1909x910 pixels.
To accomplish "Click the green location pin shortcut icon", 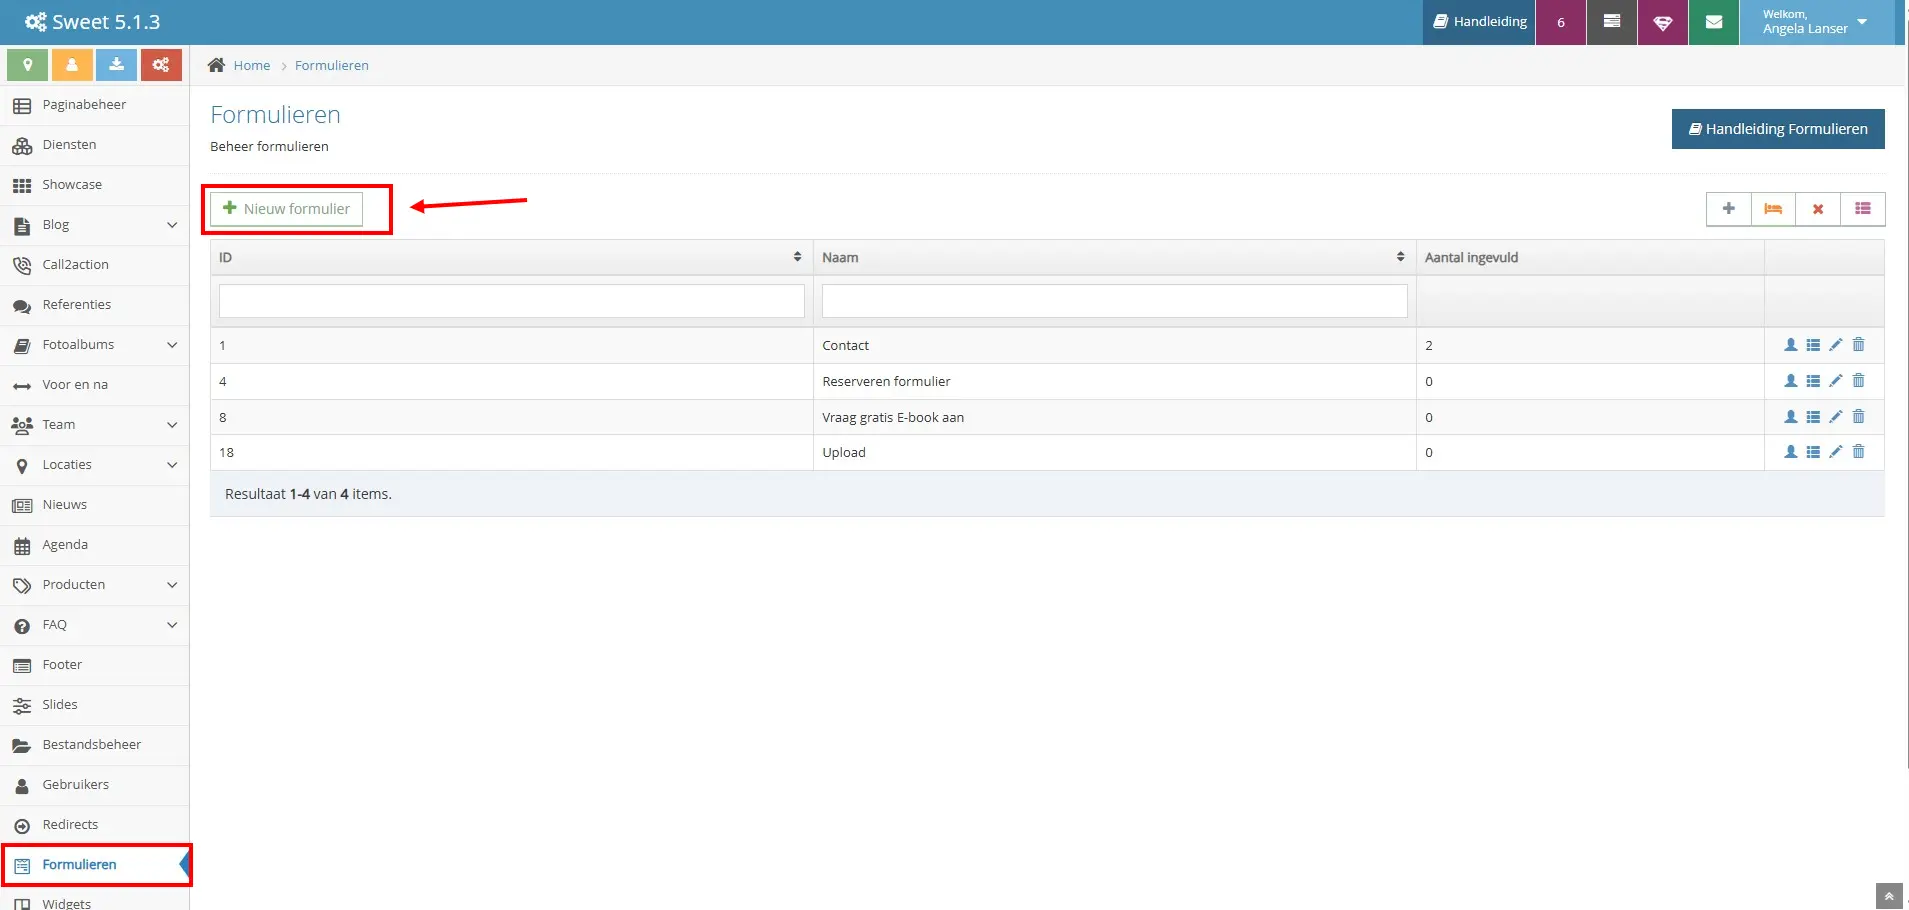I will tap(28, 65).
